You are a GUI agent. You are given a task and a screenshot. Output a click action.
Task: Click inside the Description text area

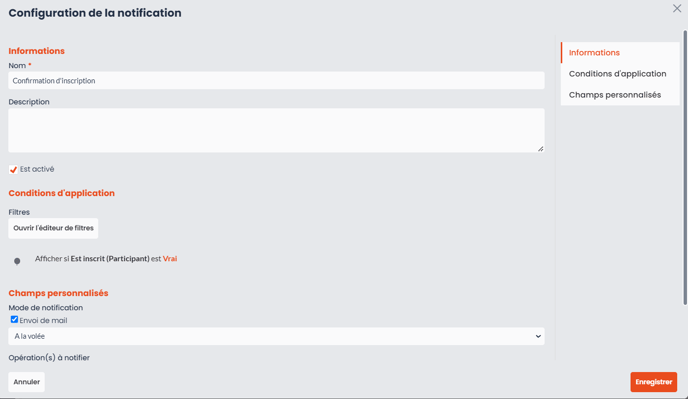coord(276,130)
